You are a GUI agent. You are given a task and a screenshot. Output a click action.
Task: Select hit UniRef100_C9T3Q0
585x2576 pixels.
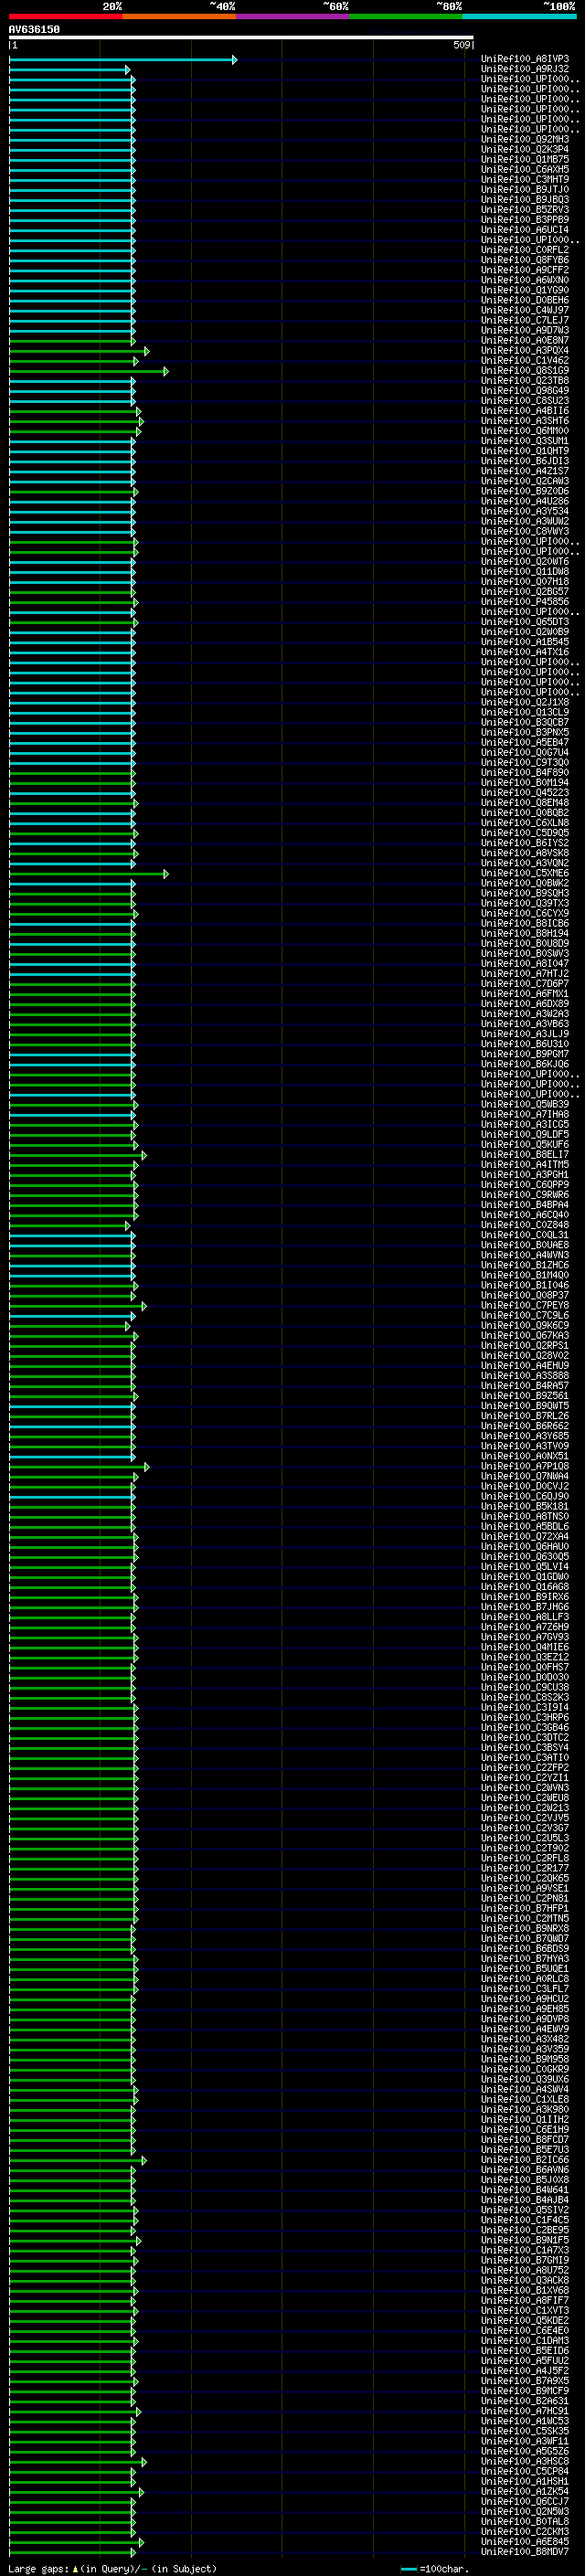525,762
